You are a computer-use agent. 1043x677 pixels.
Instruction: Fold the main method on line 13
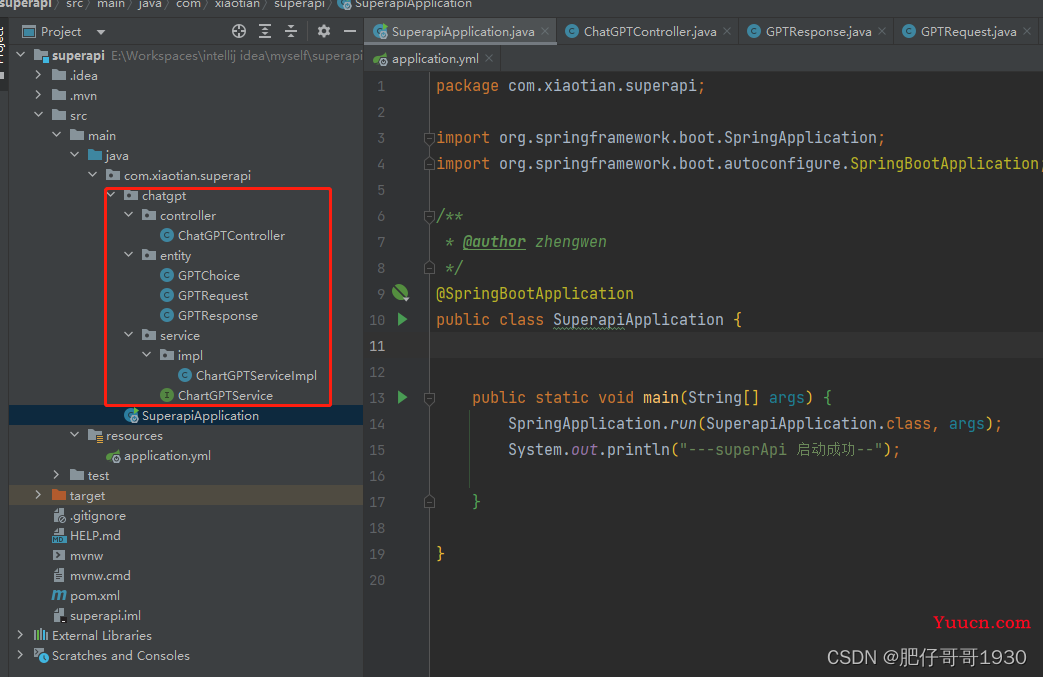[429, 398]
